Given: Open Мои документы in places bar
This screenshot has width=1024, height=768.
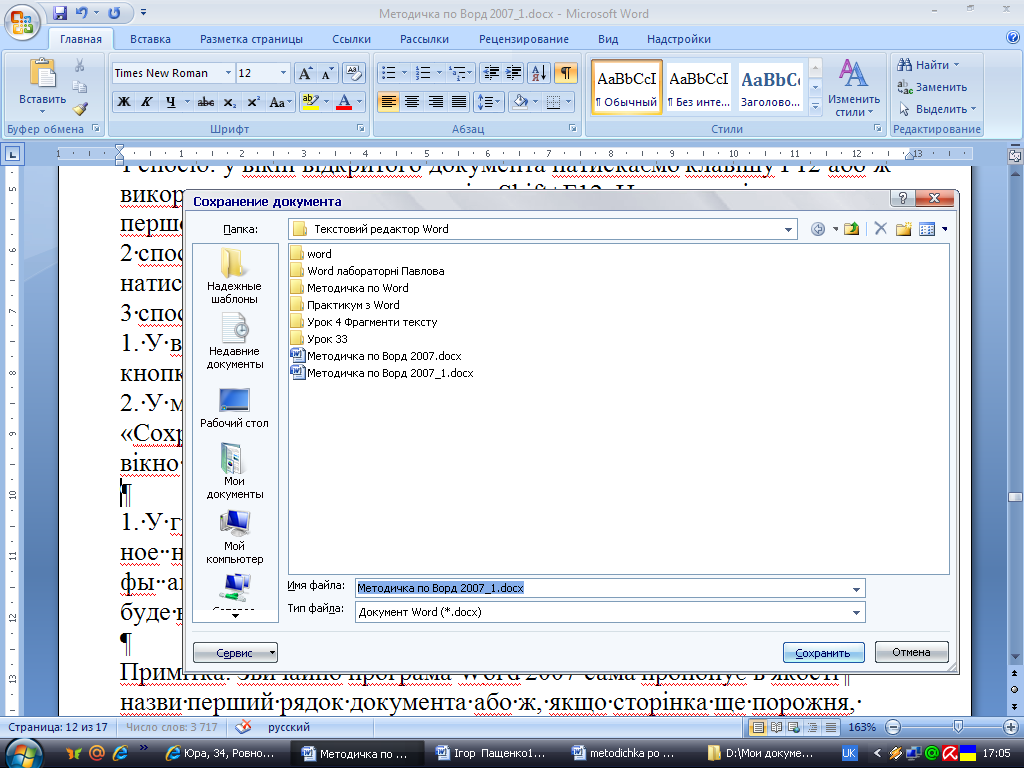Looking at the screenshot, I should pos(234,472).
